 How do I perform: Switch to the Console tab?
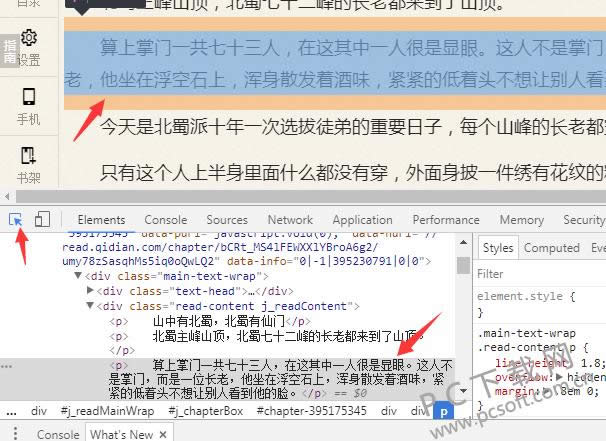click(165, 220)
